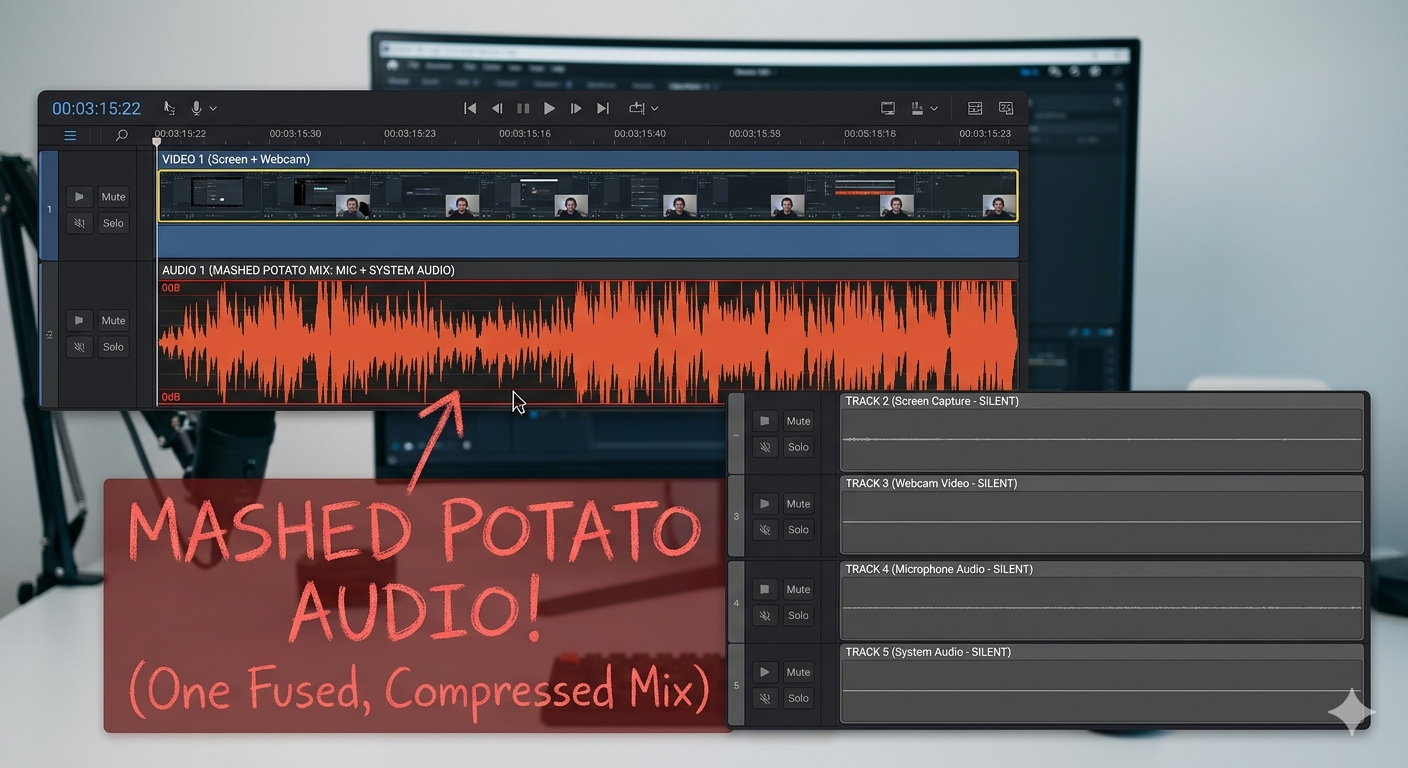Expand the chevron next to the loop/insert icon
Image resolution: width=1408 pixels, height=768 pixels.
pyautogui.click(x=655, y=108)
